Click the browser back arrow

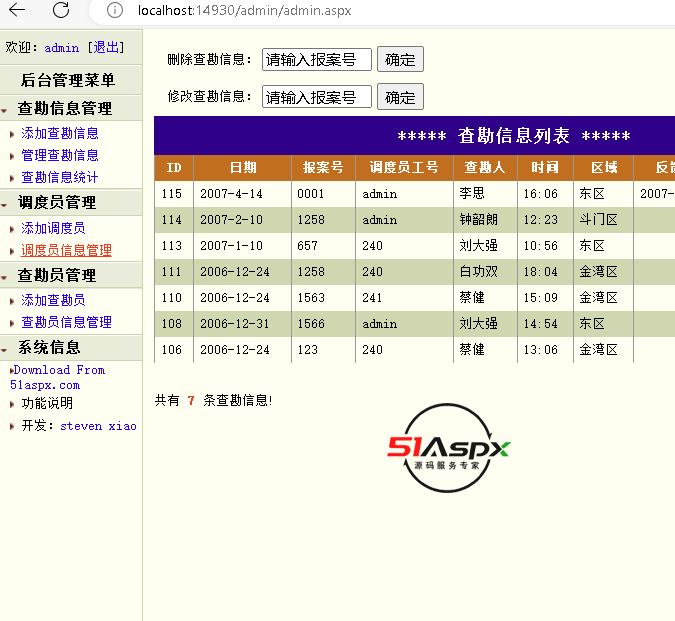(17, 11)
